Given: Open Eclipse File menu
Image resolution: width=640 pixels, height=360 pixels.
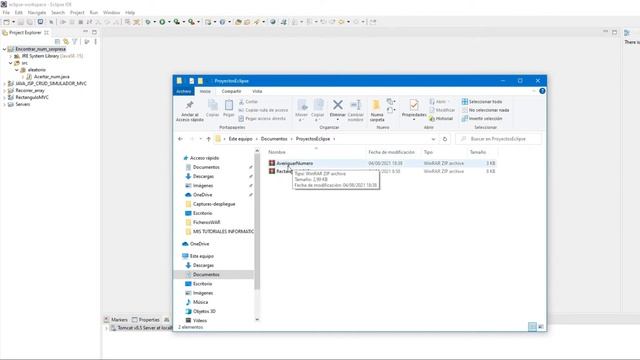Looking at the screenshot, I should (x=6, y=13).
